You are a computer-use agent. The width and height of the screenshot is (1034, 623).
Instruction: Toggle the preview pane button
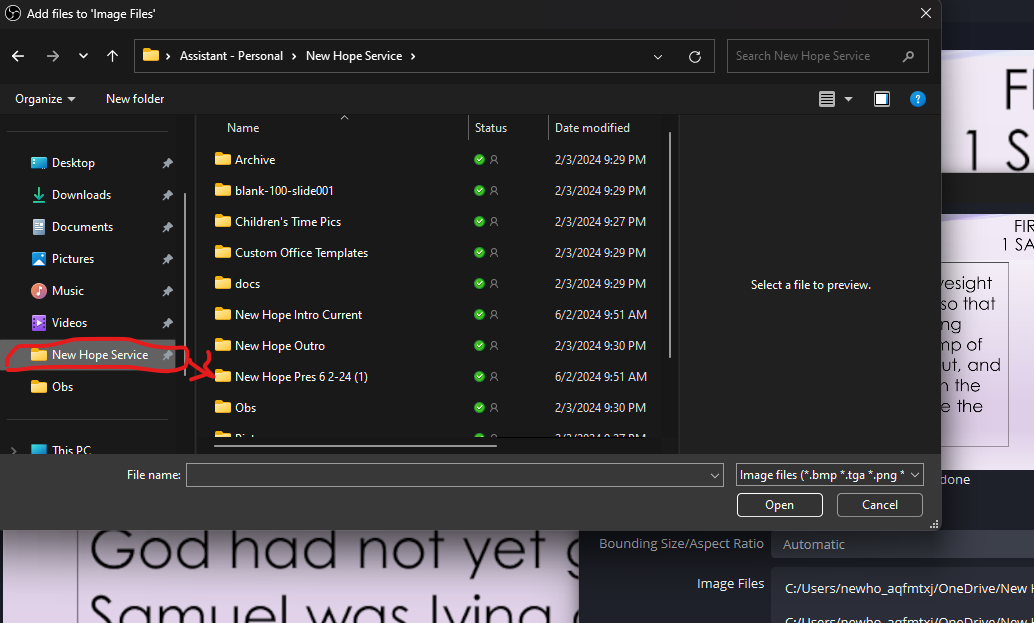(x=881, y=98)
